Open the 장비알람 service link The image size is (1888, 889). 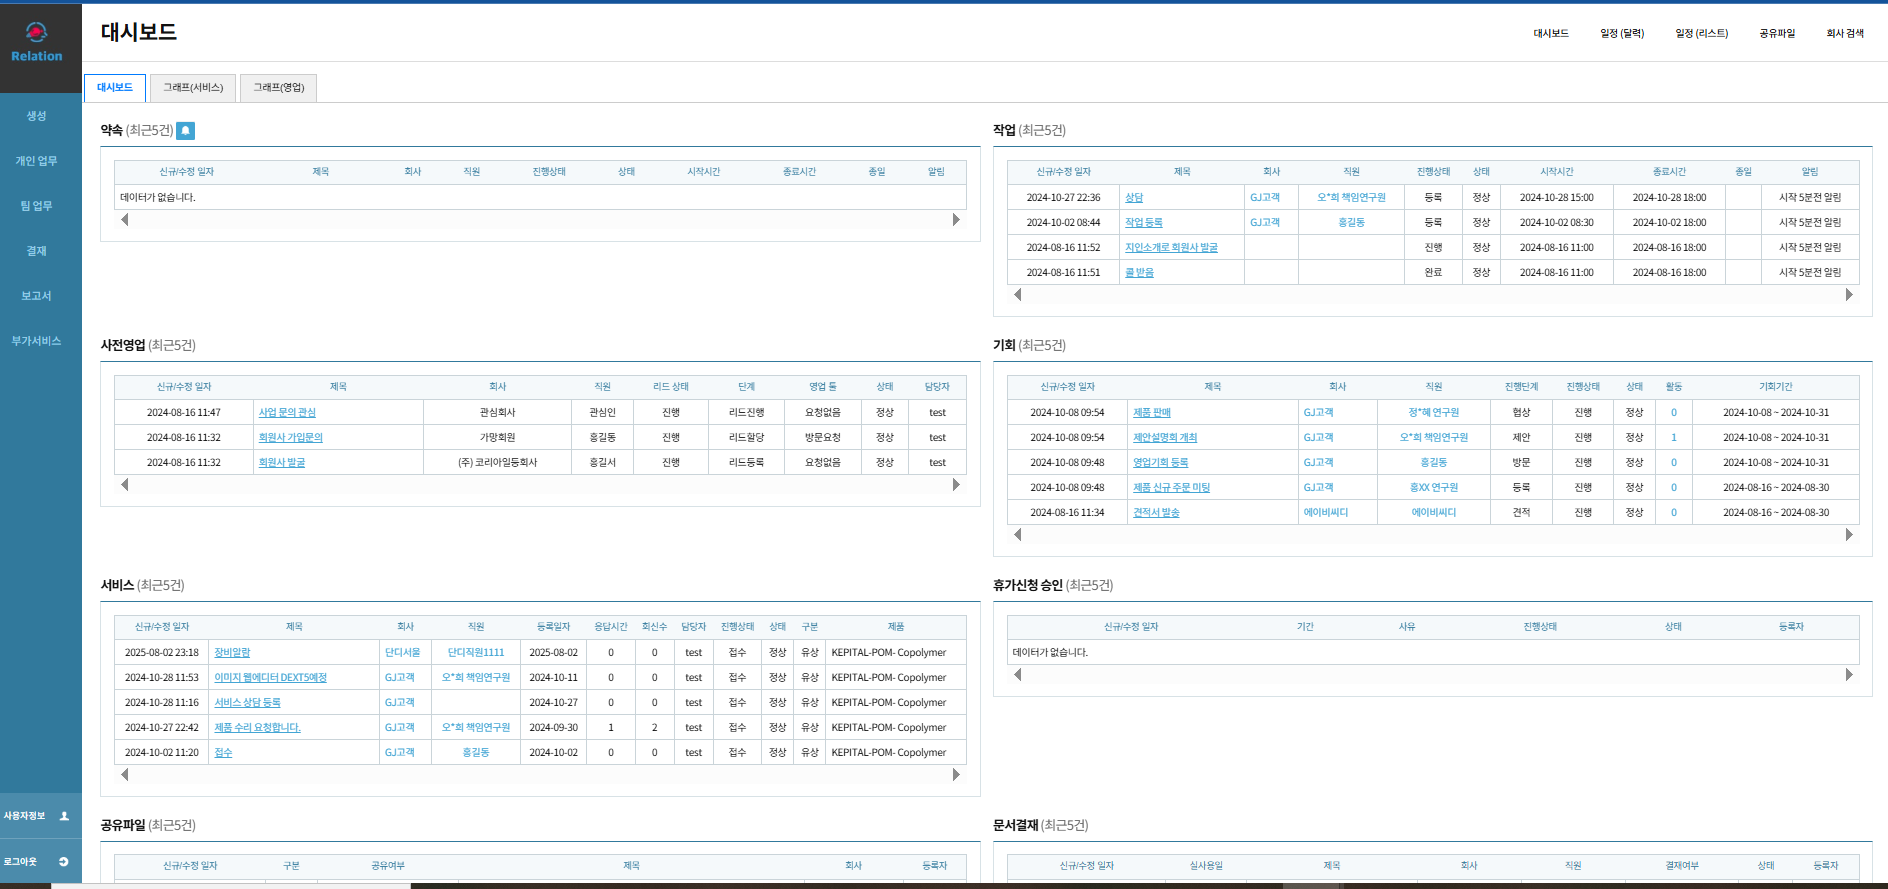232,653
